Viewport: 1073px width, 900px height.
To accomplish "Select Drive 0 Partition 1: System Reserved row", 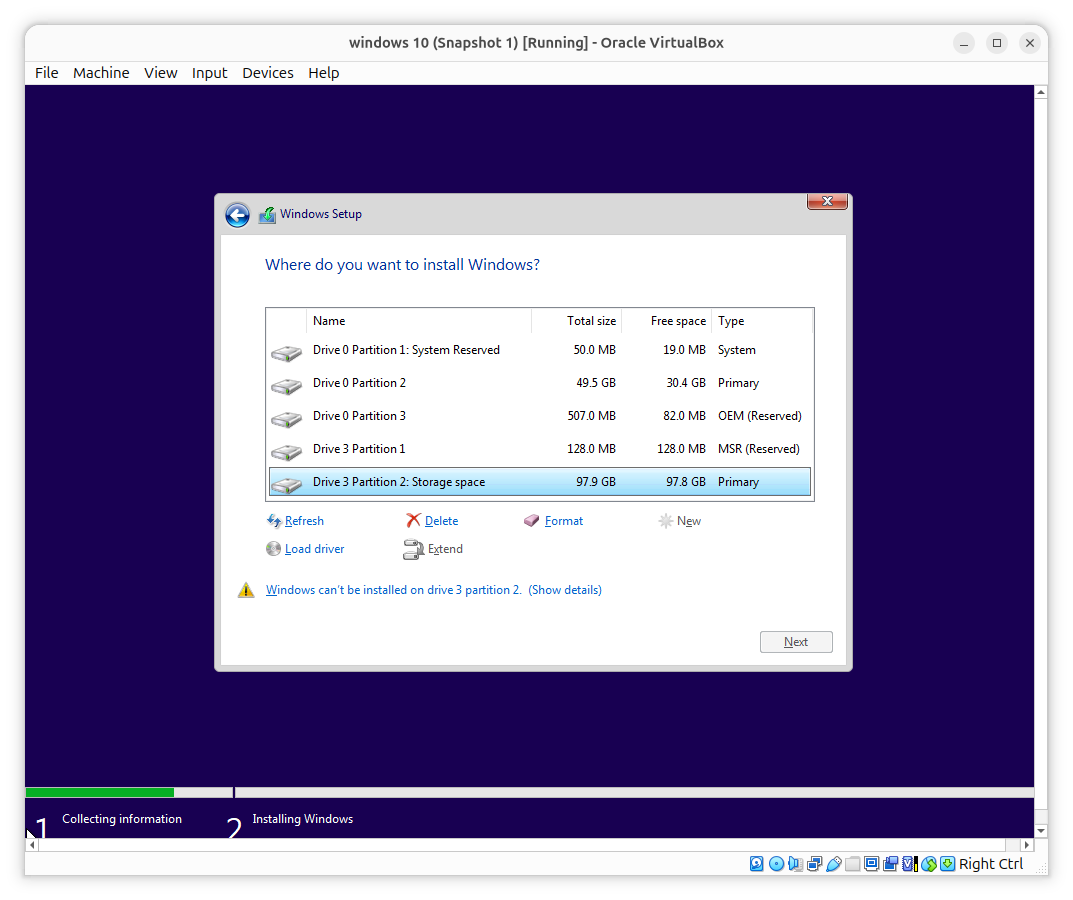I will (x=540, y=350).
